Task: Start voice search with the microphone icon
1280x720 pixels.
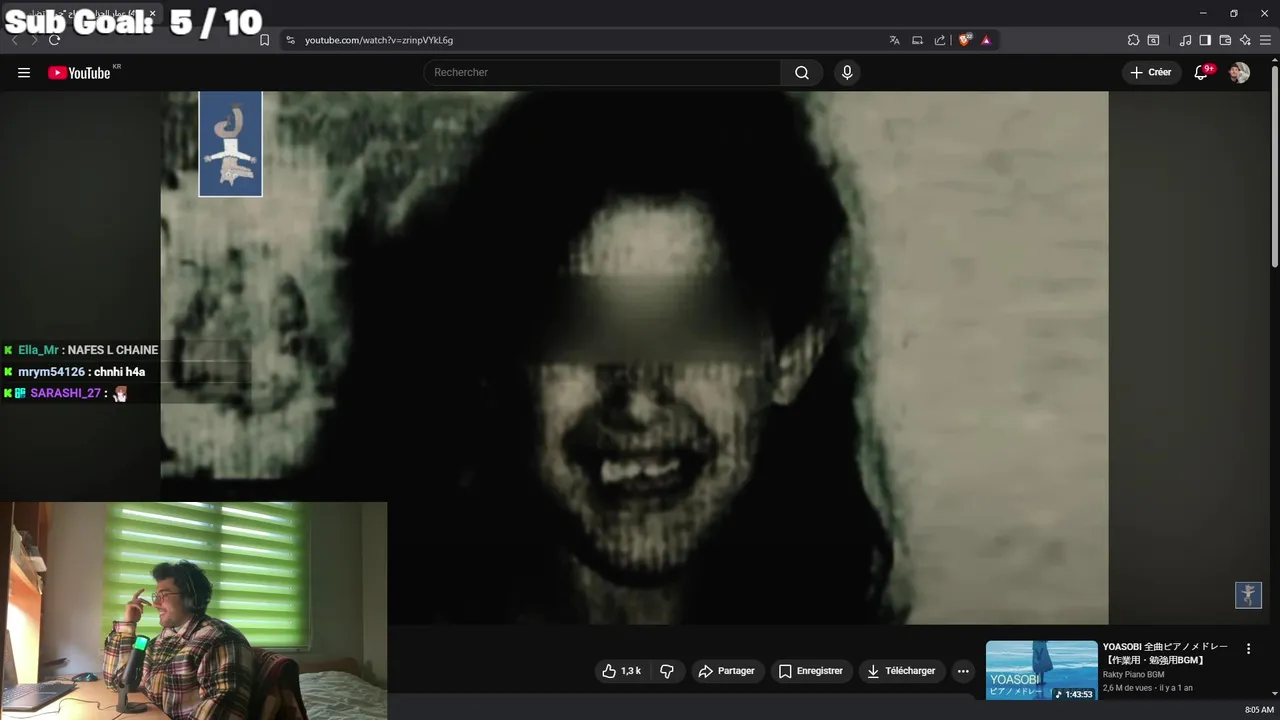Action: pos(847,72)
